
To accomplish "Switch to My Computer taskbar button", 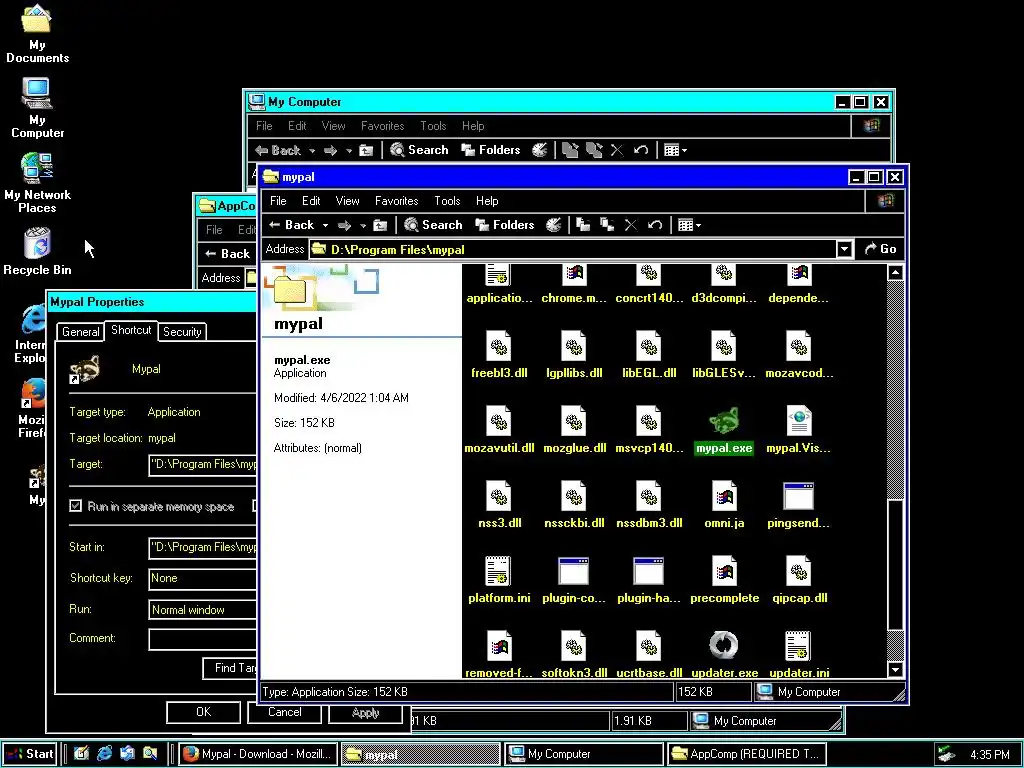I will pyautogui.click(x=583, y=754).
